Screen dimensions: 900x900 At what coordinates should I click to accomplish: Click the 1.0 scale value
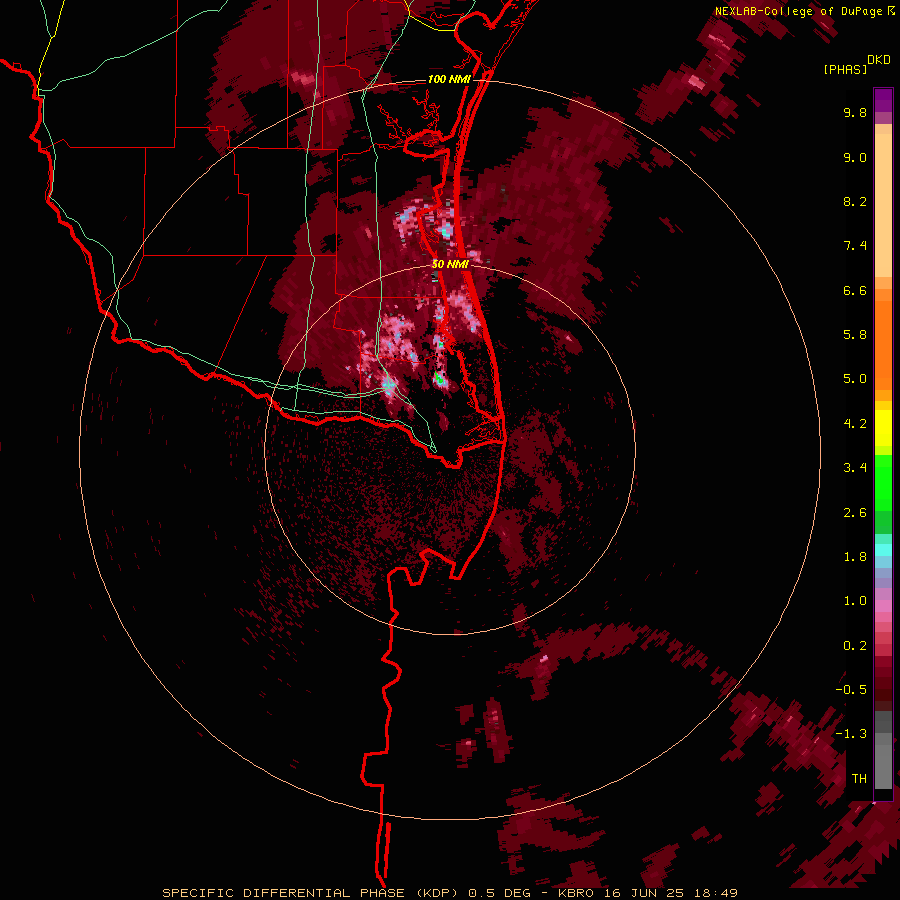[855, 601]
